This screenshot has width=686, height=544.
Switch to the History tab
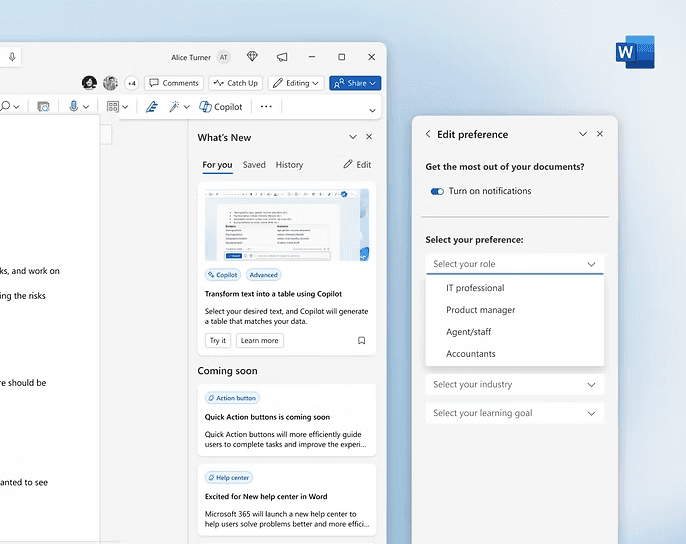[x=289, y=165]
